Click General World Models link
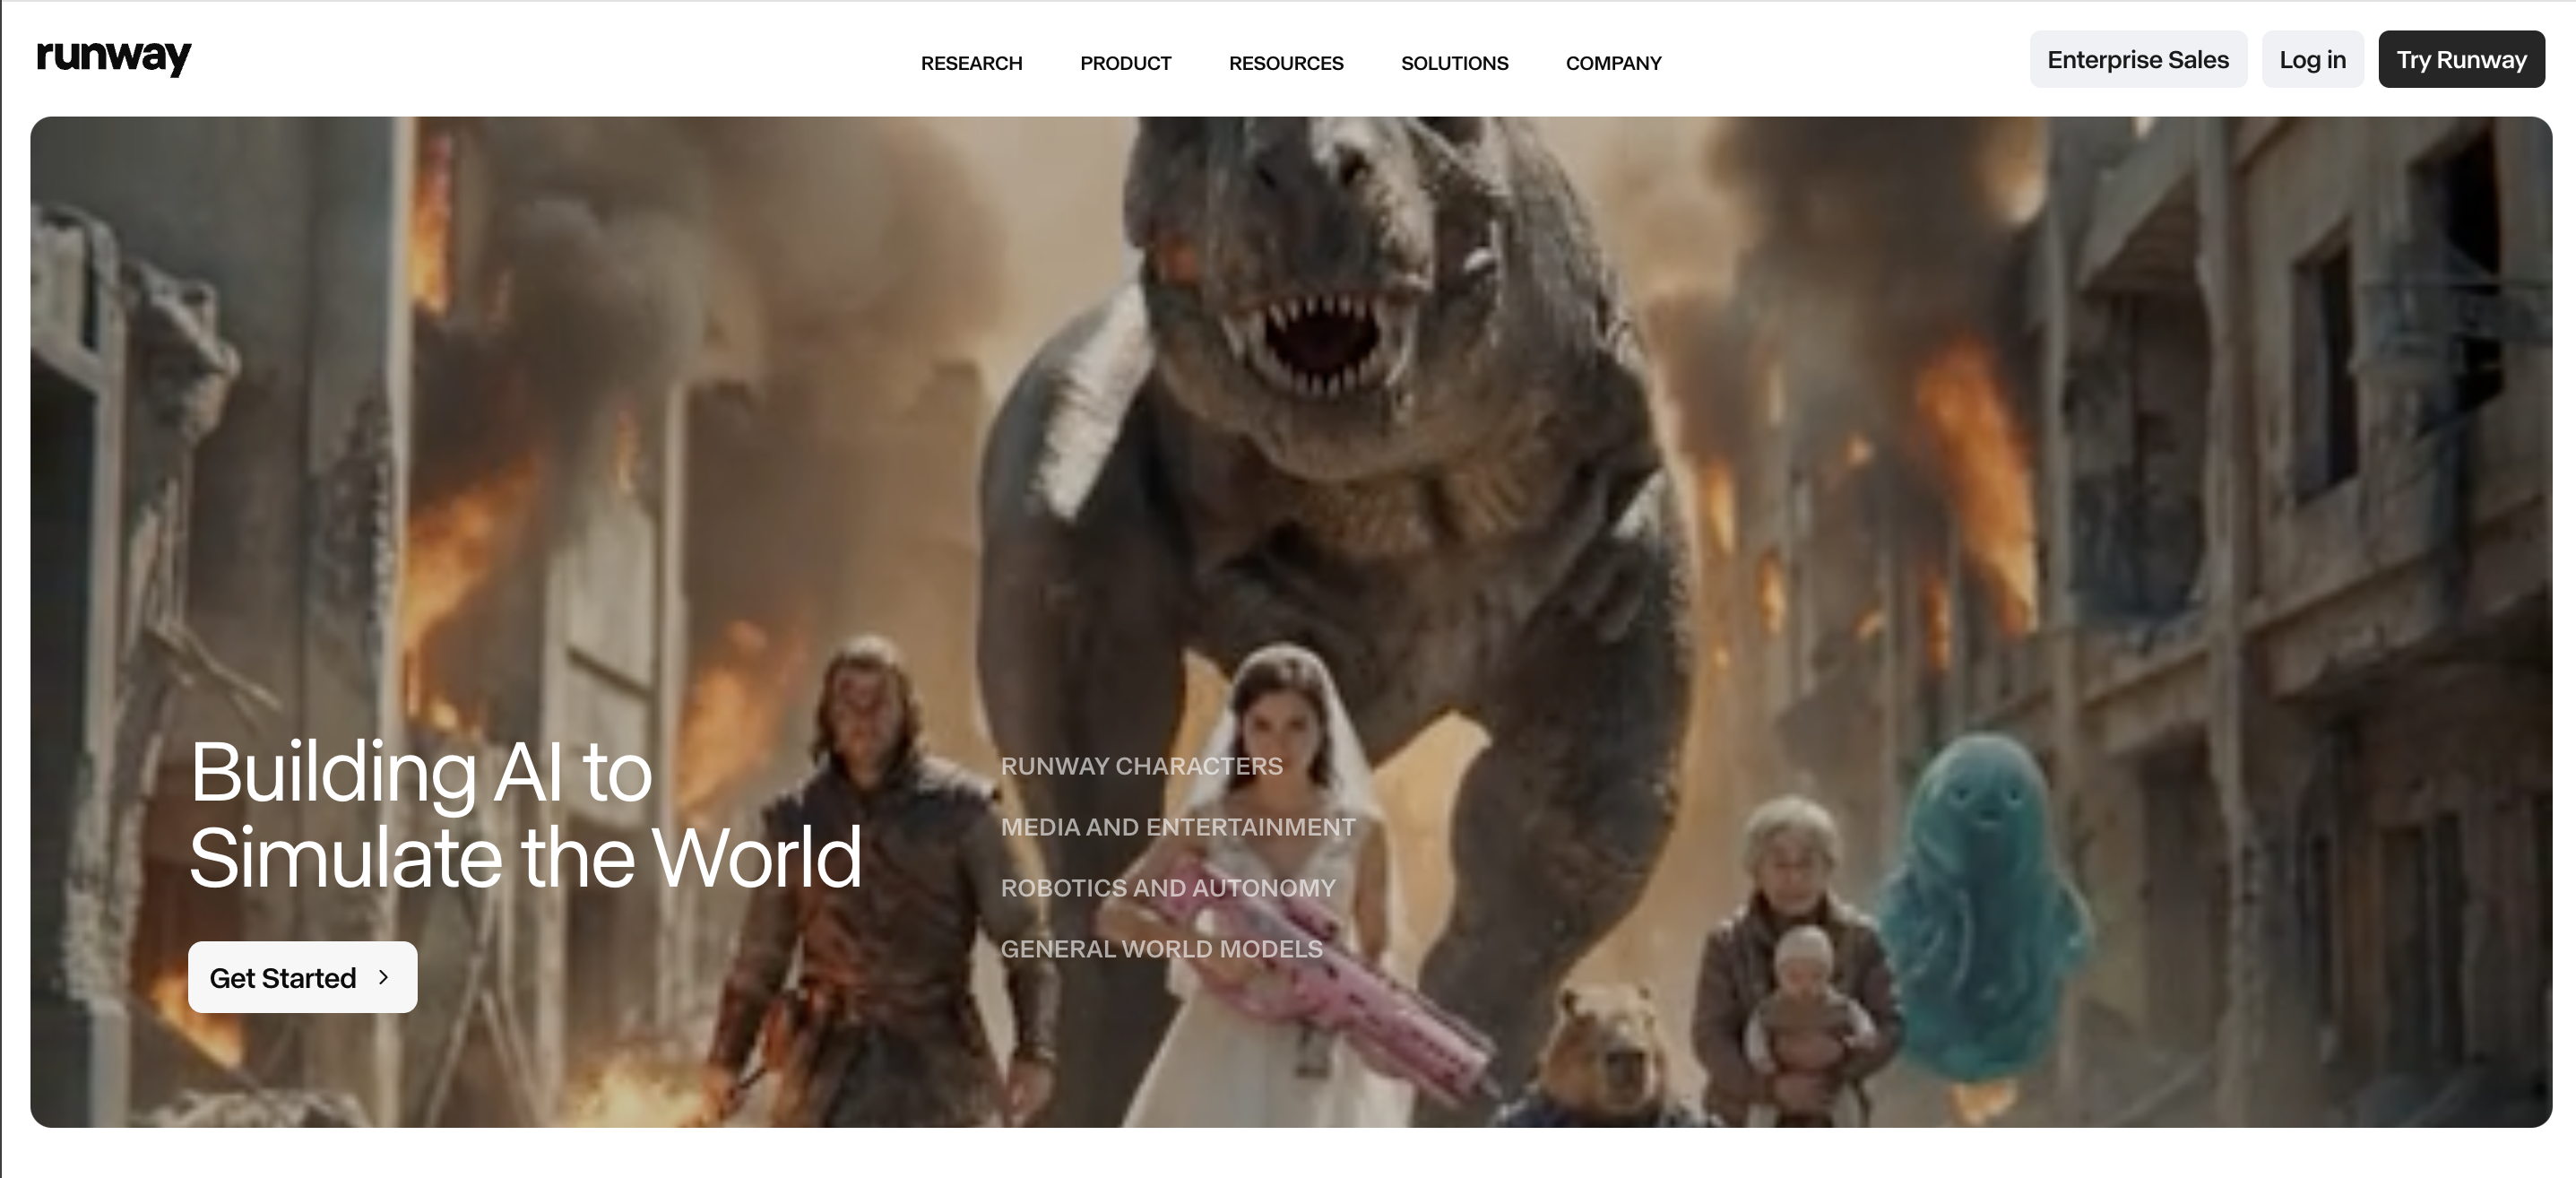Screen dimensions: 2576x1178 (x=1161, y=949)
